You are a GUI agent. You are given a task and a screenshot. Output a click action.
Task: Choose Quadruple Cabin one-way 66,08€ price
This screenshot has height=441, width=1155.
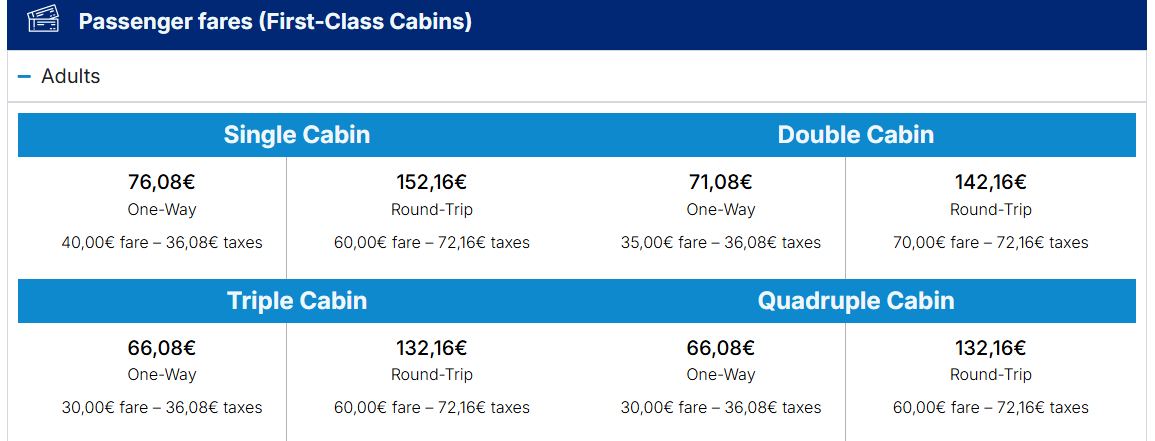721,347
